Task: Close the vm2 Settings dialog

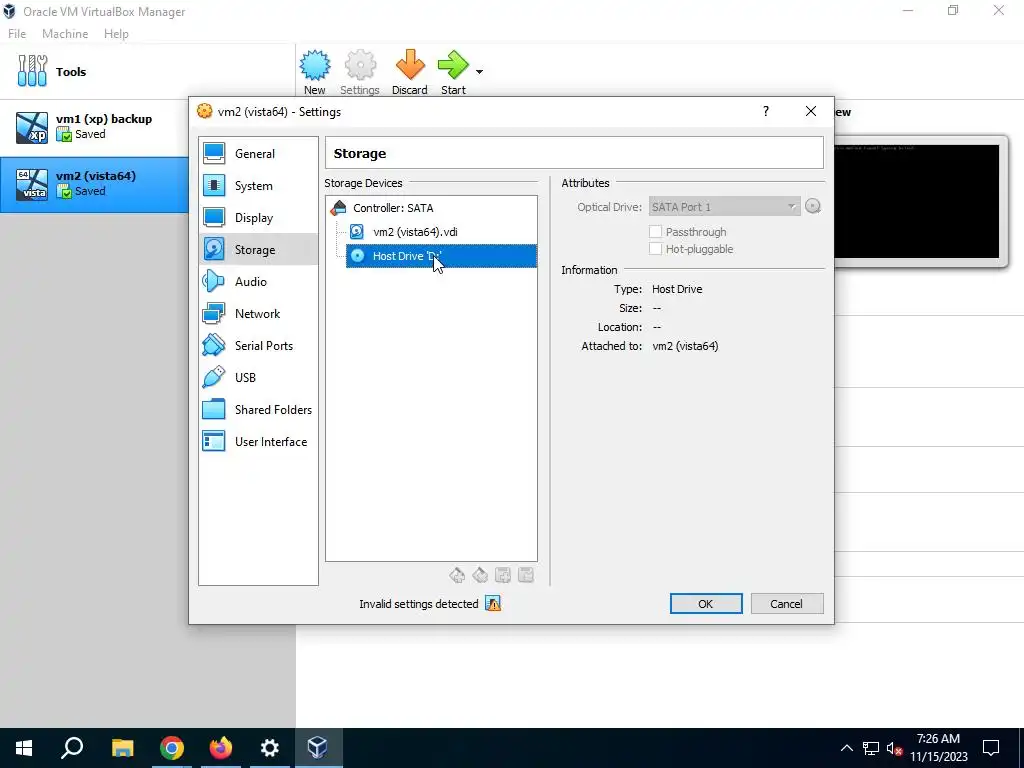Action: [x=811, y=112]
